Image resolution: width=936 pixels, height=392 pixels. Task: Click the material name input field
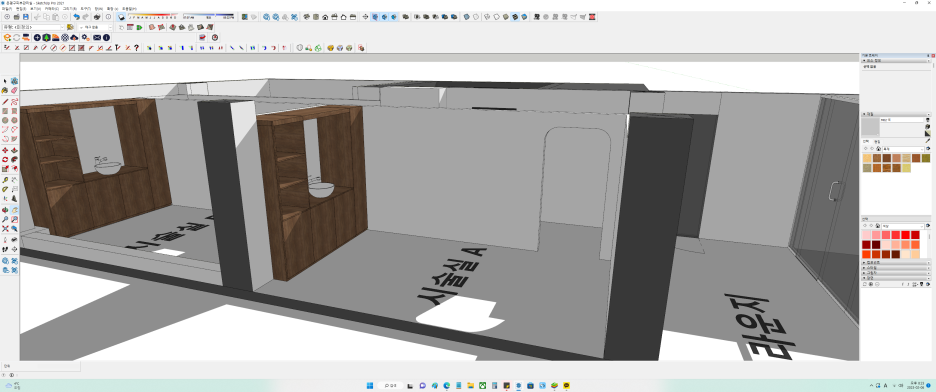coord(902,120)
